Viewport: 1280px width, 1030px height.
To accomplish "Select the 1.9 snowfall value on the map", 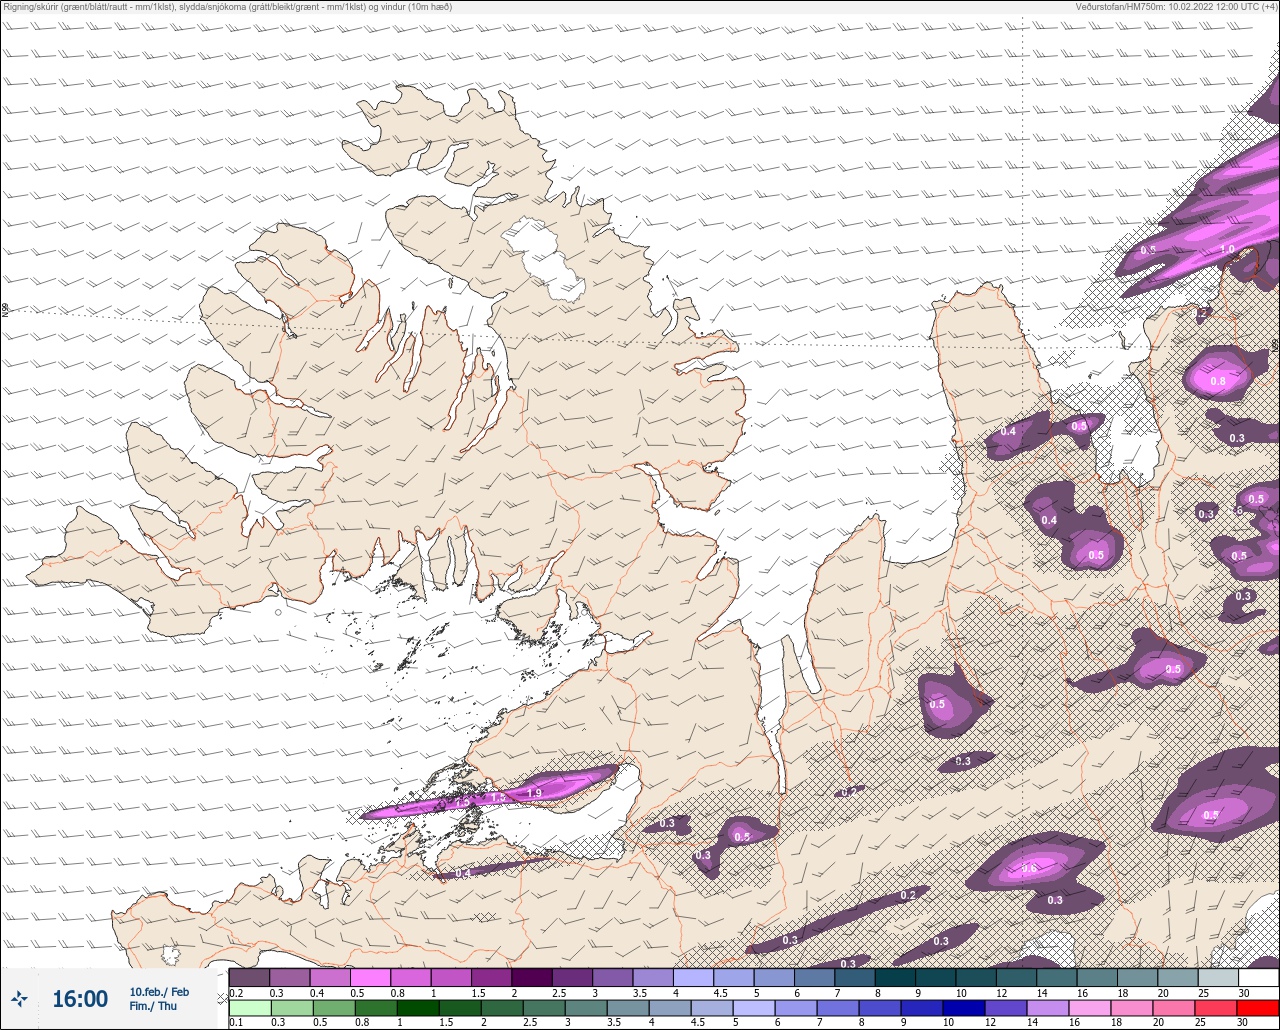I will coord(534,793).
